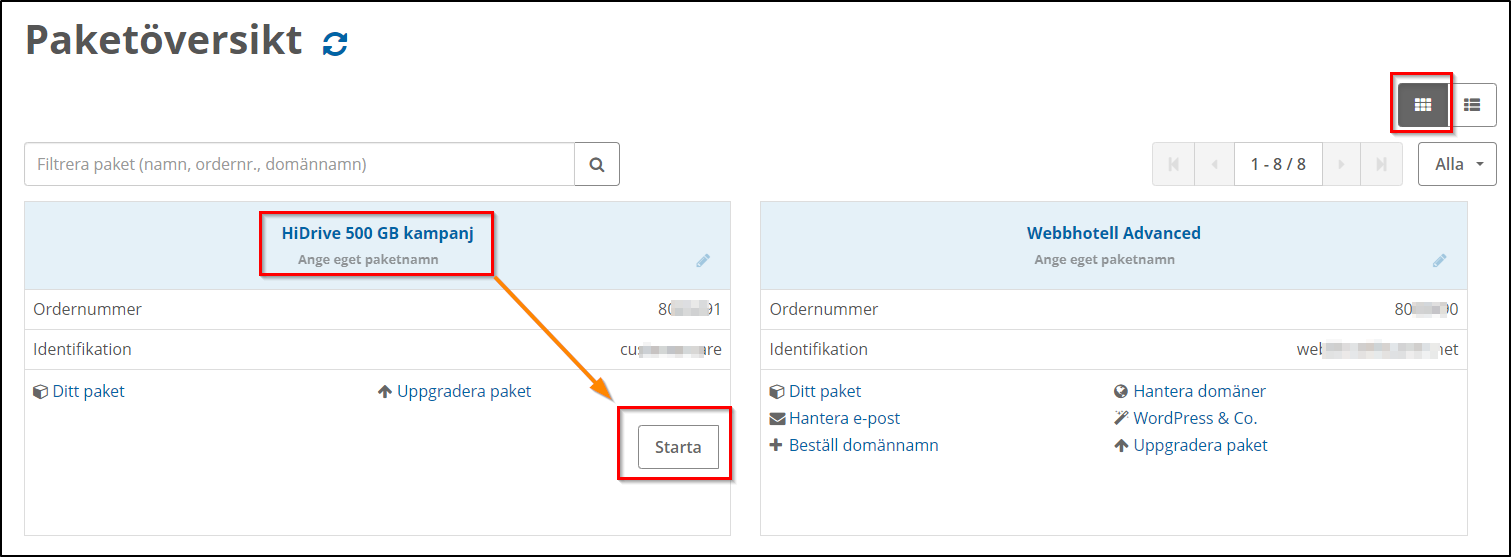Click Uppgradera paket under HiDrive
Screen dimensions: 1511x557
[x=464, y=391]
